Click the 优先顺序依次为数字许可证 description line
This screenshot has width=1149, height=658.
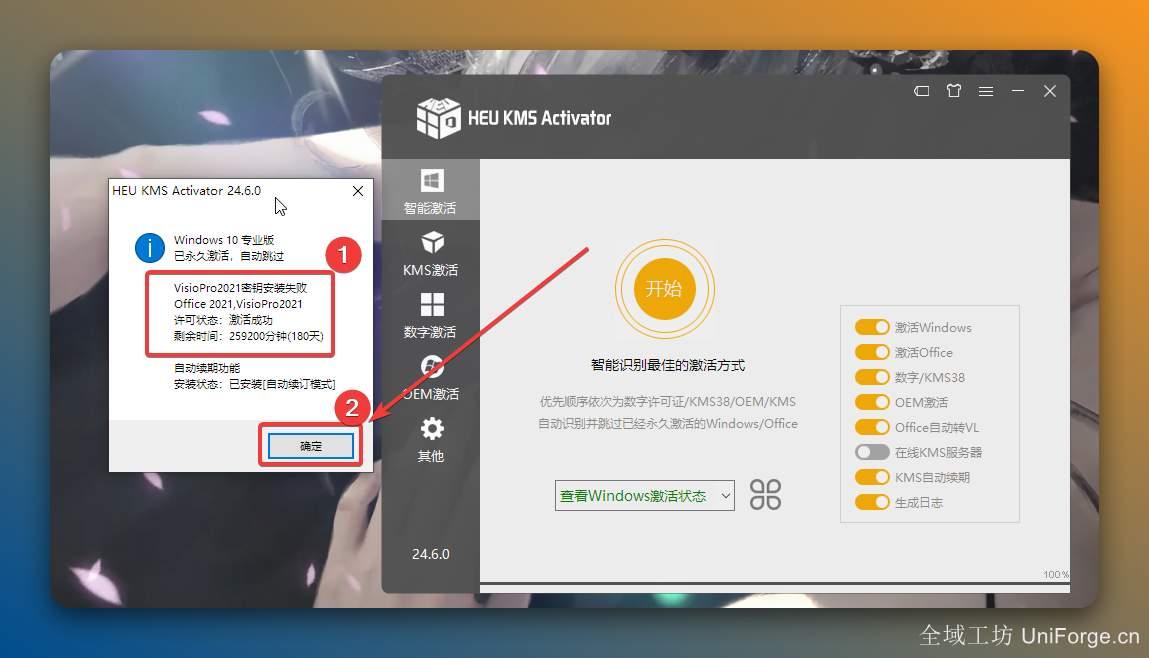(x=668, y=402)
